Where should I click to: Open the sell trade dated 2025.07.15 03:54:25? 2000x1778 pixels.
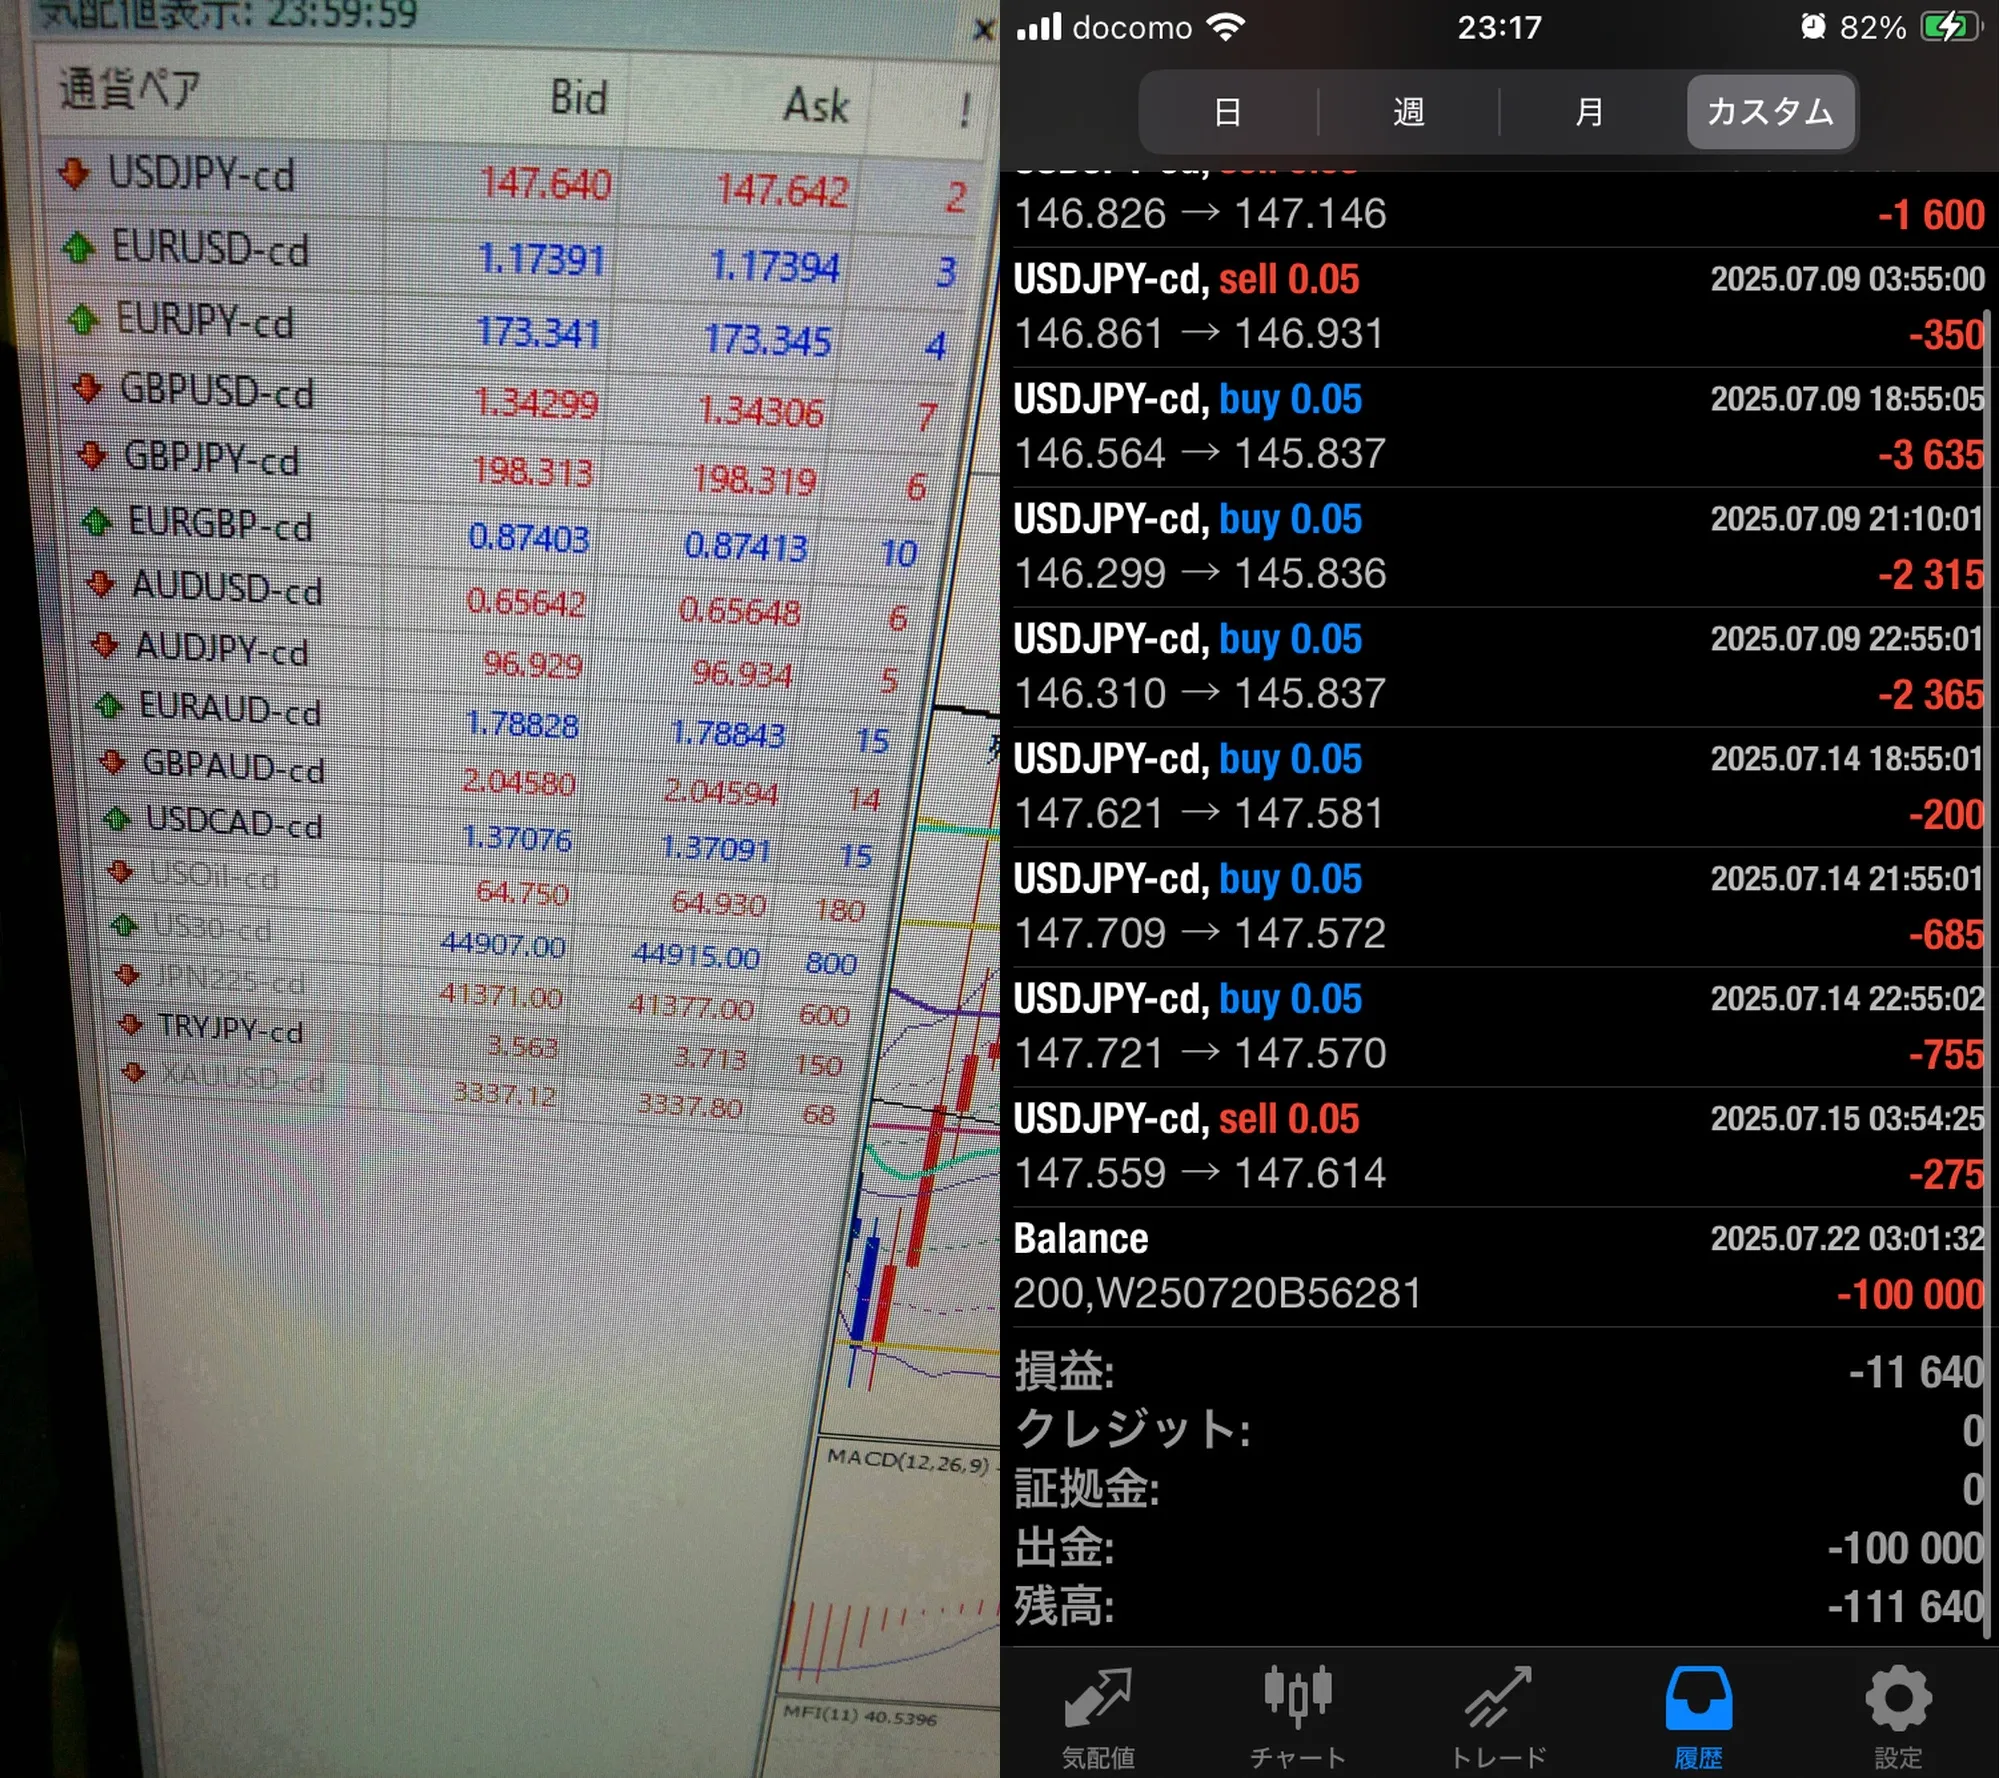pyautogui.click(x=1498, y=1147)
